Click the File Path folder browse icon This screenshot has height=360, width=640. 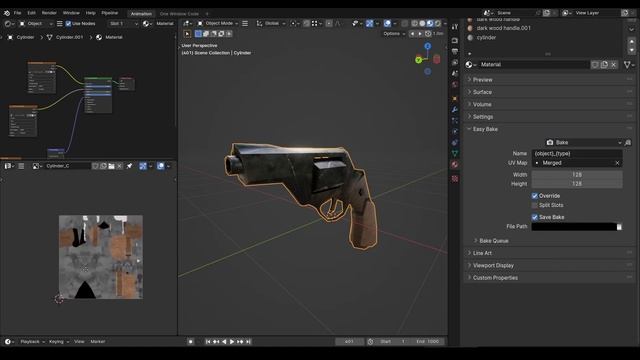click(619, 227)
